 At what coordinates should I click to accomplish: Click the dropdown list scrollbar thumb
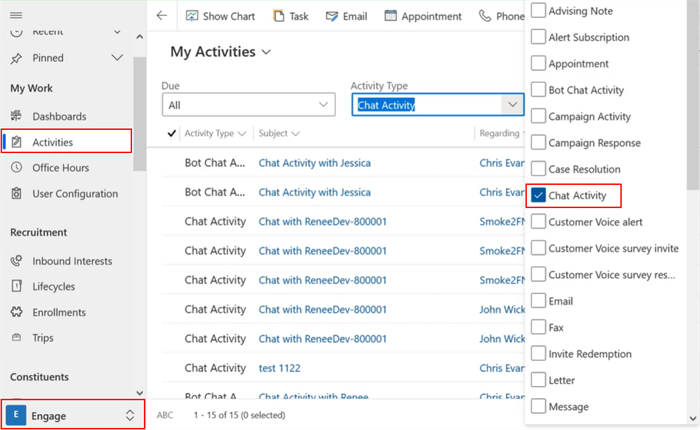tap(693, 95)
